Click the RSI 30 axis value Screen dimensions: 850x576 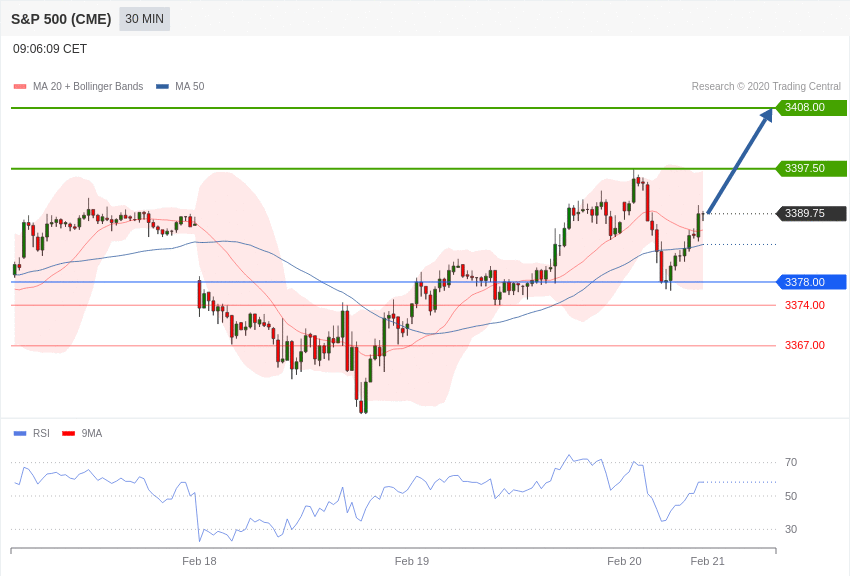(791, 529)
